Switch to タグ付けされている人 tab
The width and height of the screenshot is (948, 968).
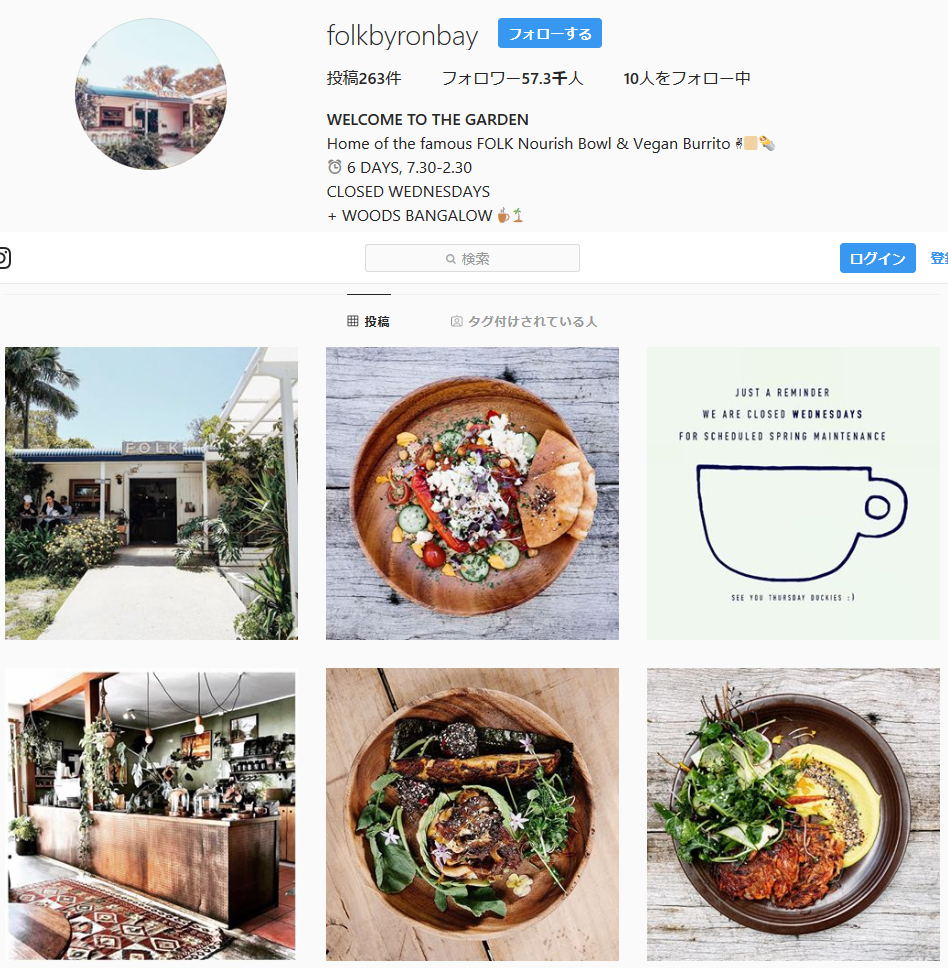523,321
